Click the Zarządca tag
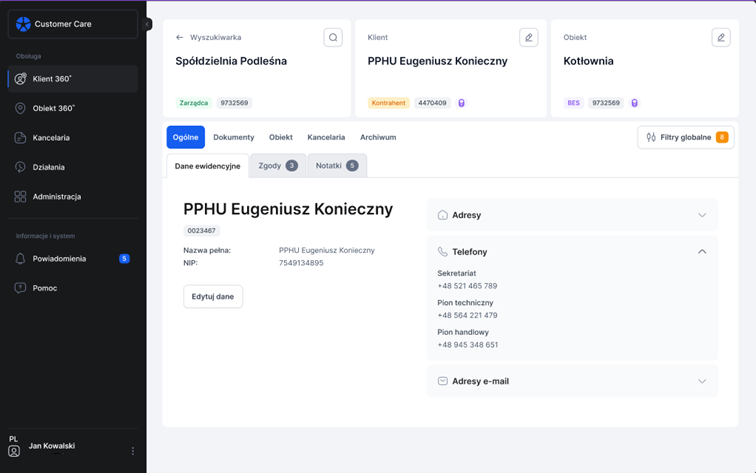 click(194, 103)
